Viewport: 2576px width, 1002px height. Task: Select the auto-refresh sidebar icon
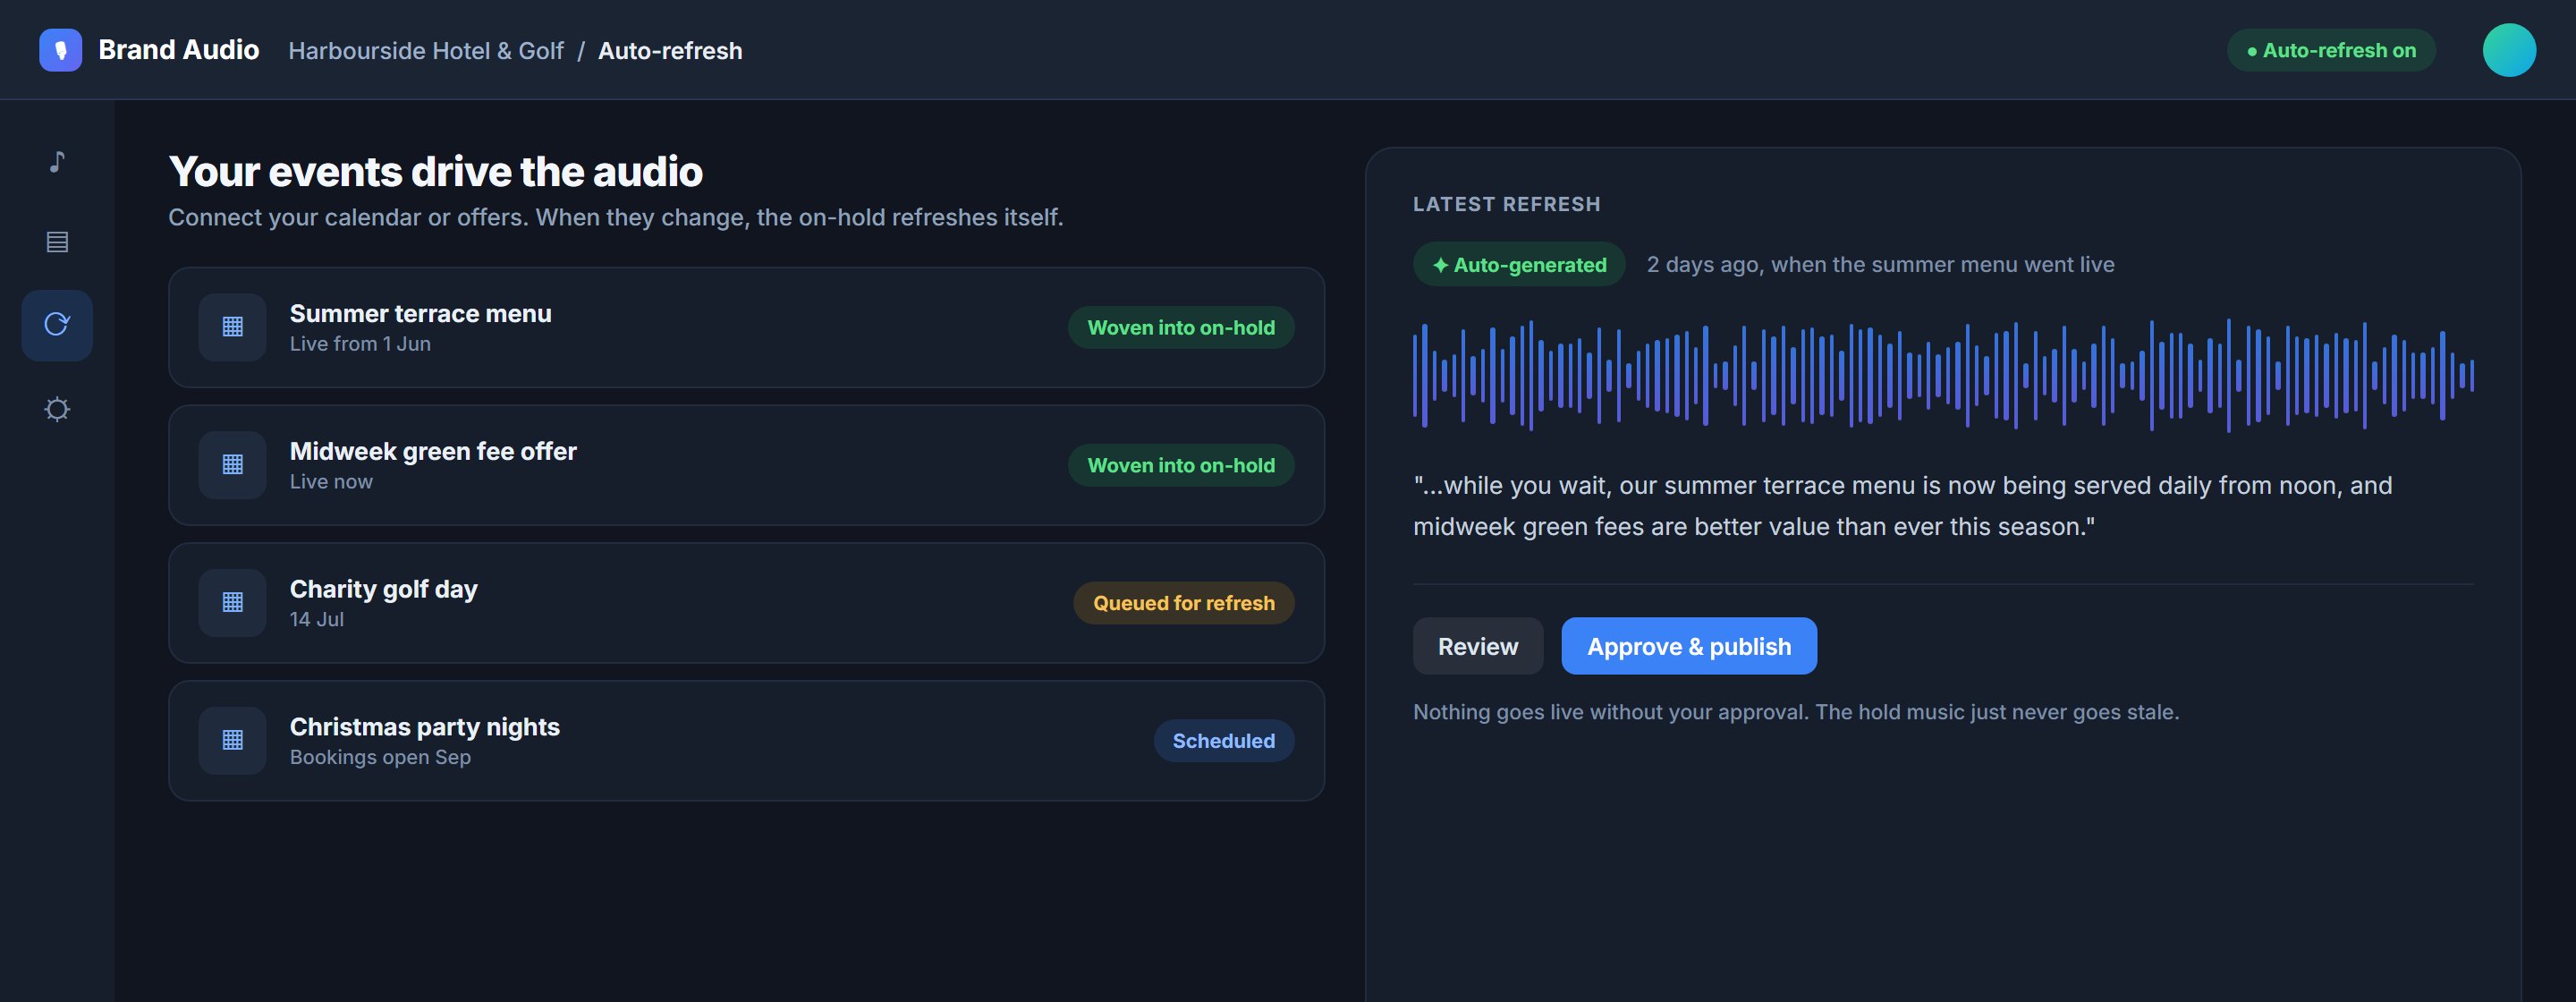(57, 325)
